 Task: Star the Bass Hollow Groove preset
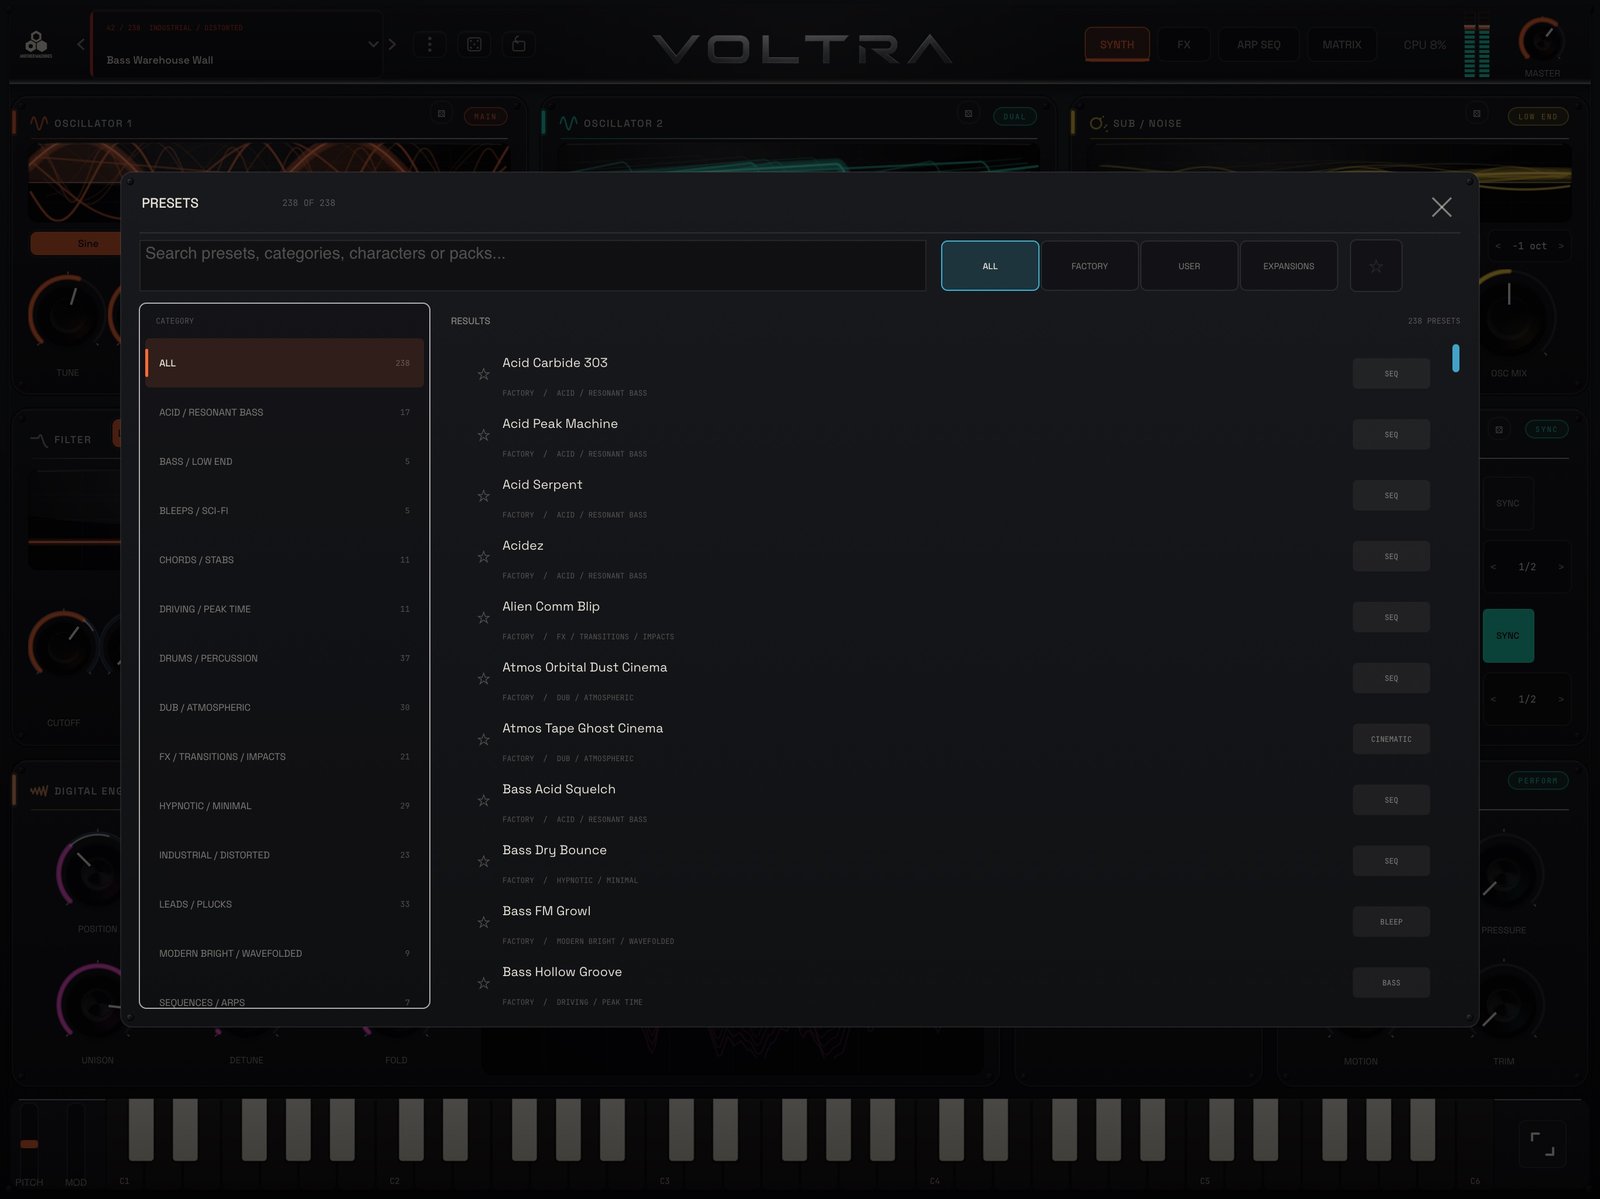pos(483,984)
